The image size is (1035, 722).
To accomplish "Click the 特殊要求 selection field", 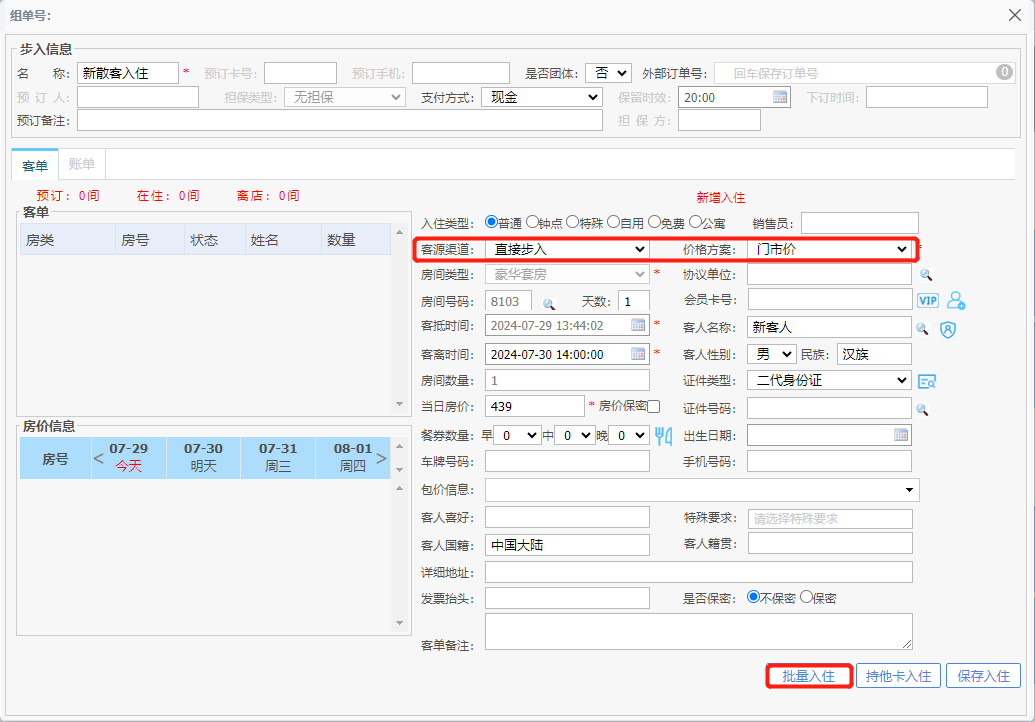I will pos(830,519).
